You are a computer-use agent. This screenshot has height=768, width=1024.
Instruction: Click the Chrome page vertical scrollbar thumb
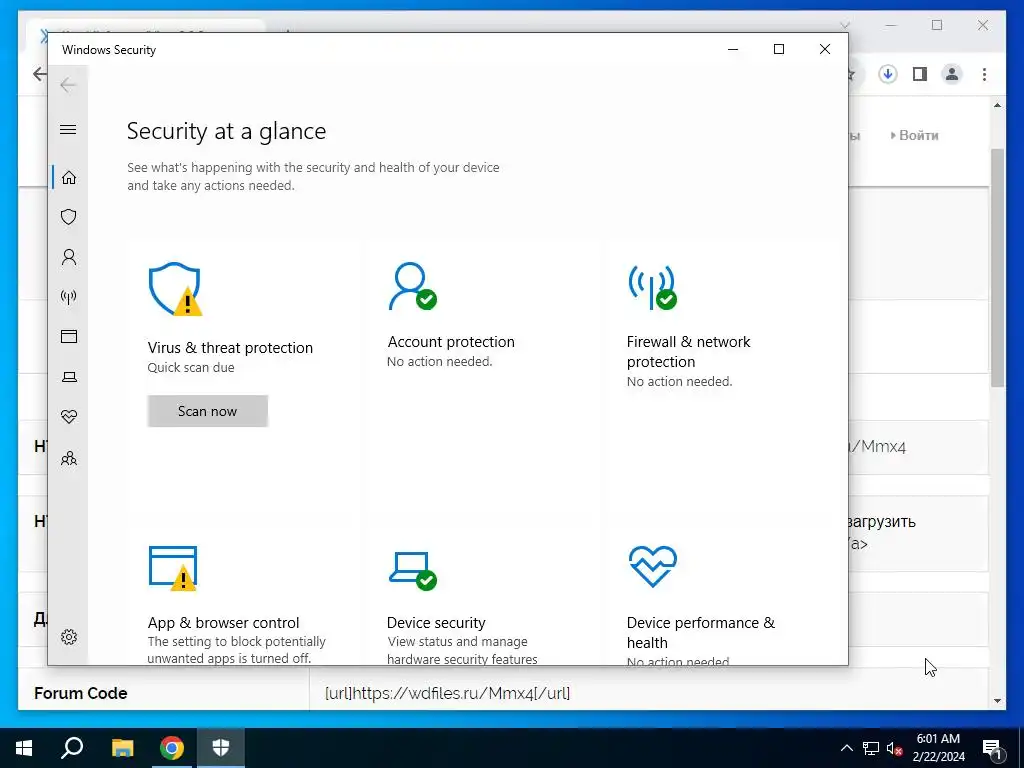[x=997, y=268]
